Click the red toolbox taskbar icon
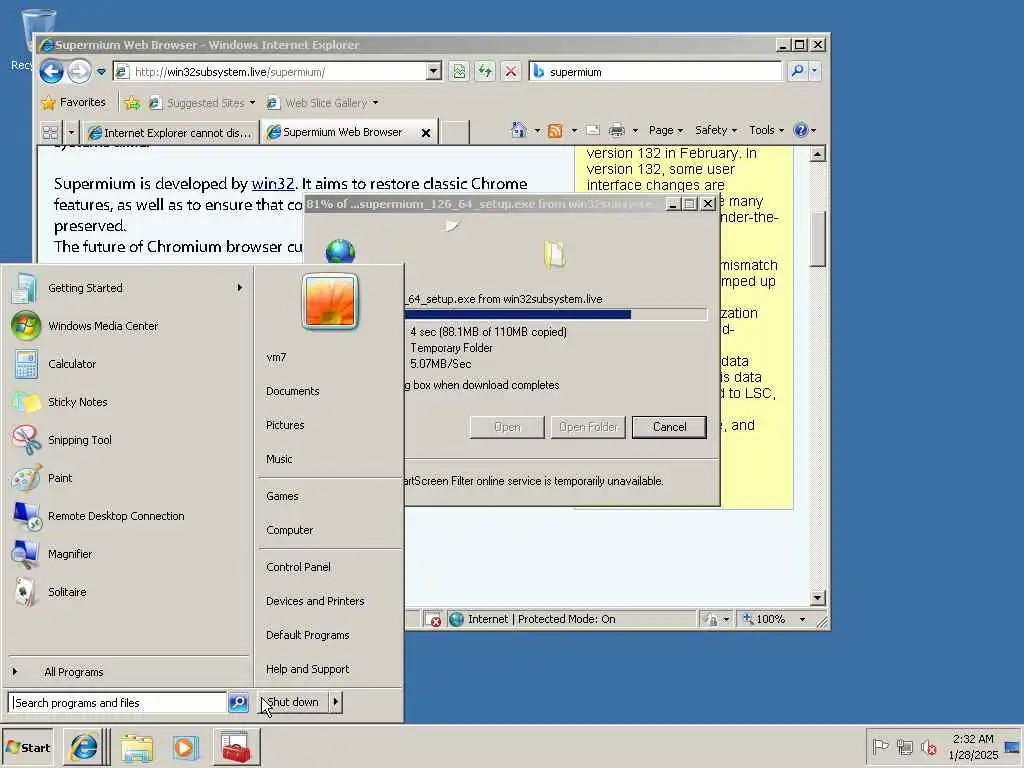Image resolution: width=1024 pixels, height=768 pixels. (236, 747)
